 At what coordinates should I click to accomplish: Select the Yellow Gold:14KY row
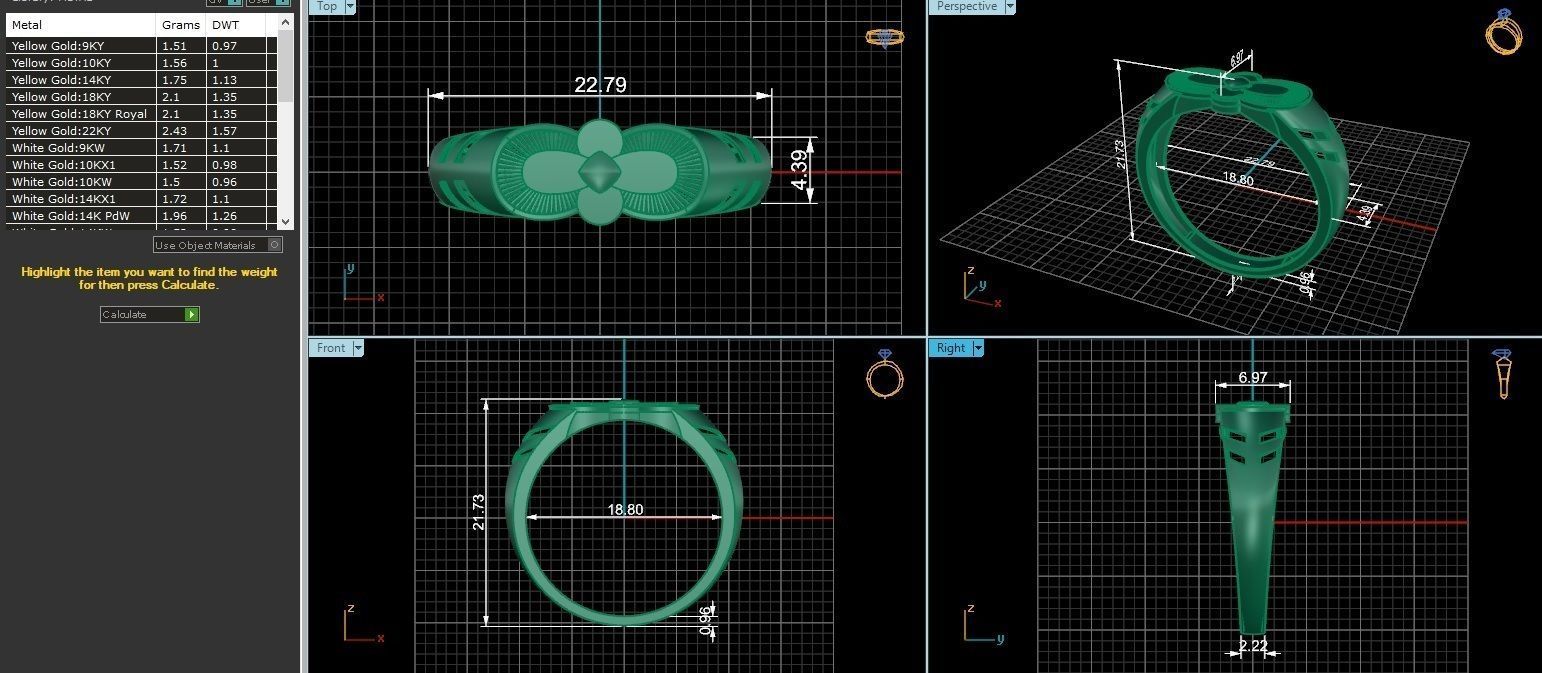pyautogui.click(x=141, y=80)
